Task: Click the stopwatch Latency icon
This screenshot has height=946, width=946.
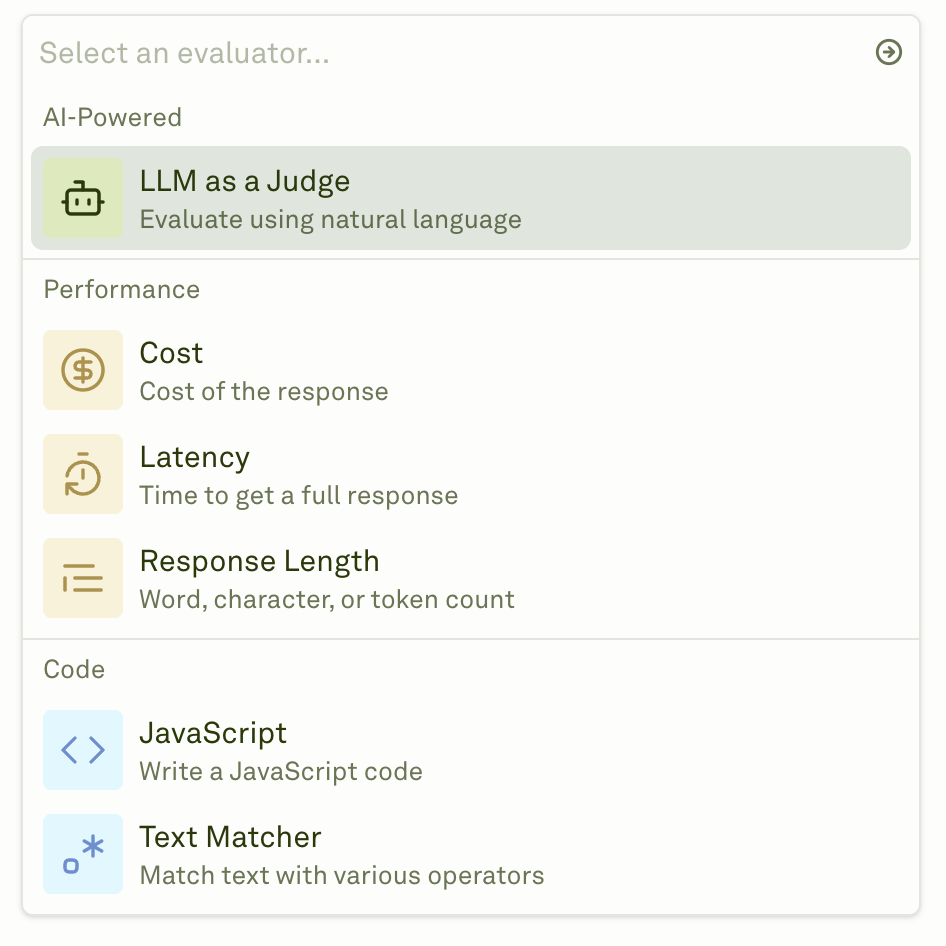Action: click(83, 474)
